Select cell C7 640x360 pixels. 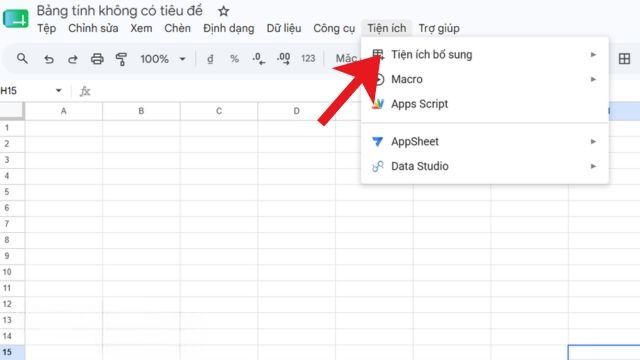pos(219,224)
